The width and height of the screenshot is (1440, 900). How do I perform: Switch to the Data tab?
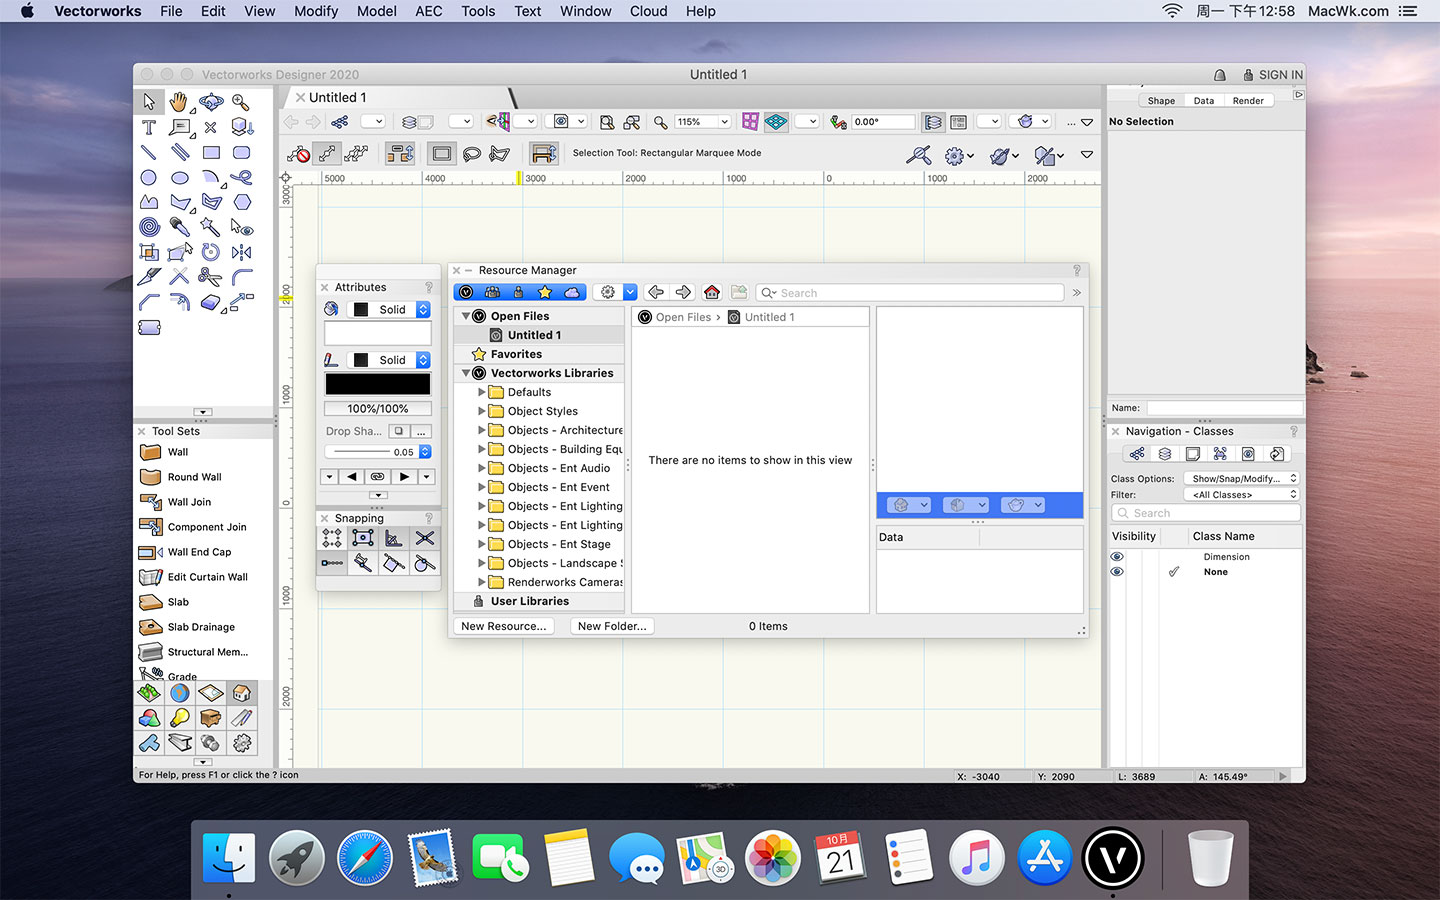pos(1204,101)
